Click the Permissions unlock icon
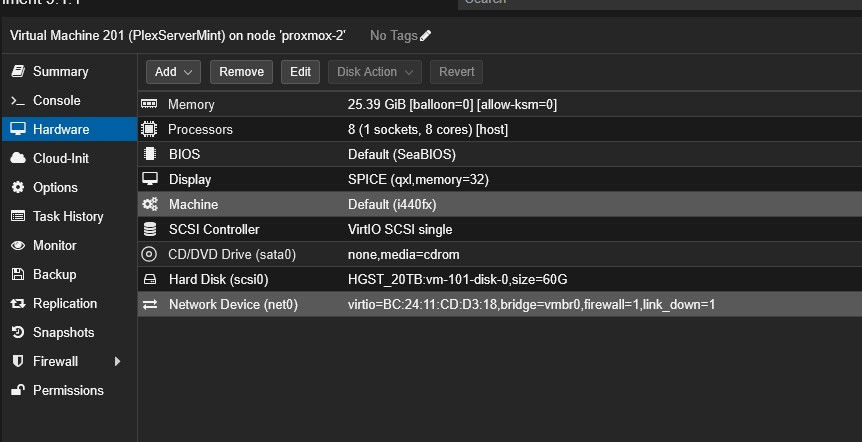The height and width of the screenshot is (442, 862). tap(18, 390)
